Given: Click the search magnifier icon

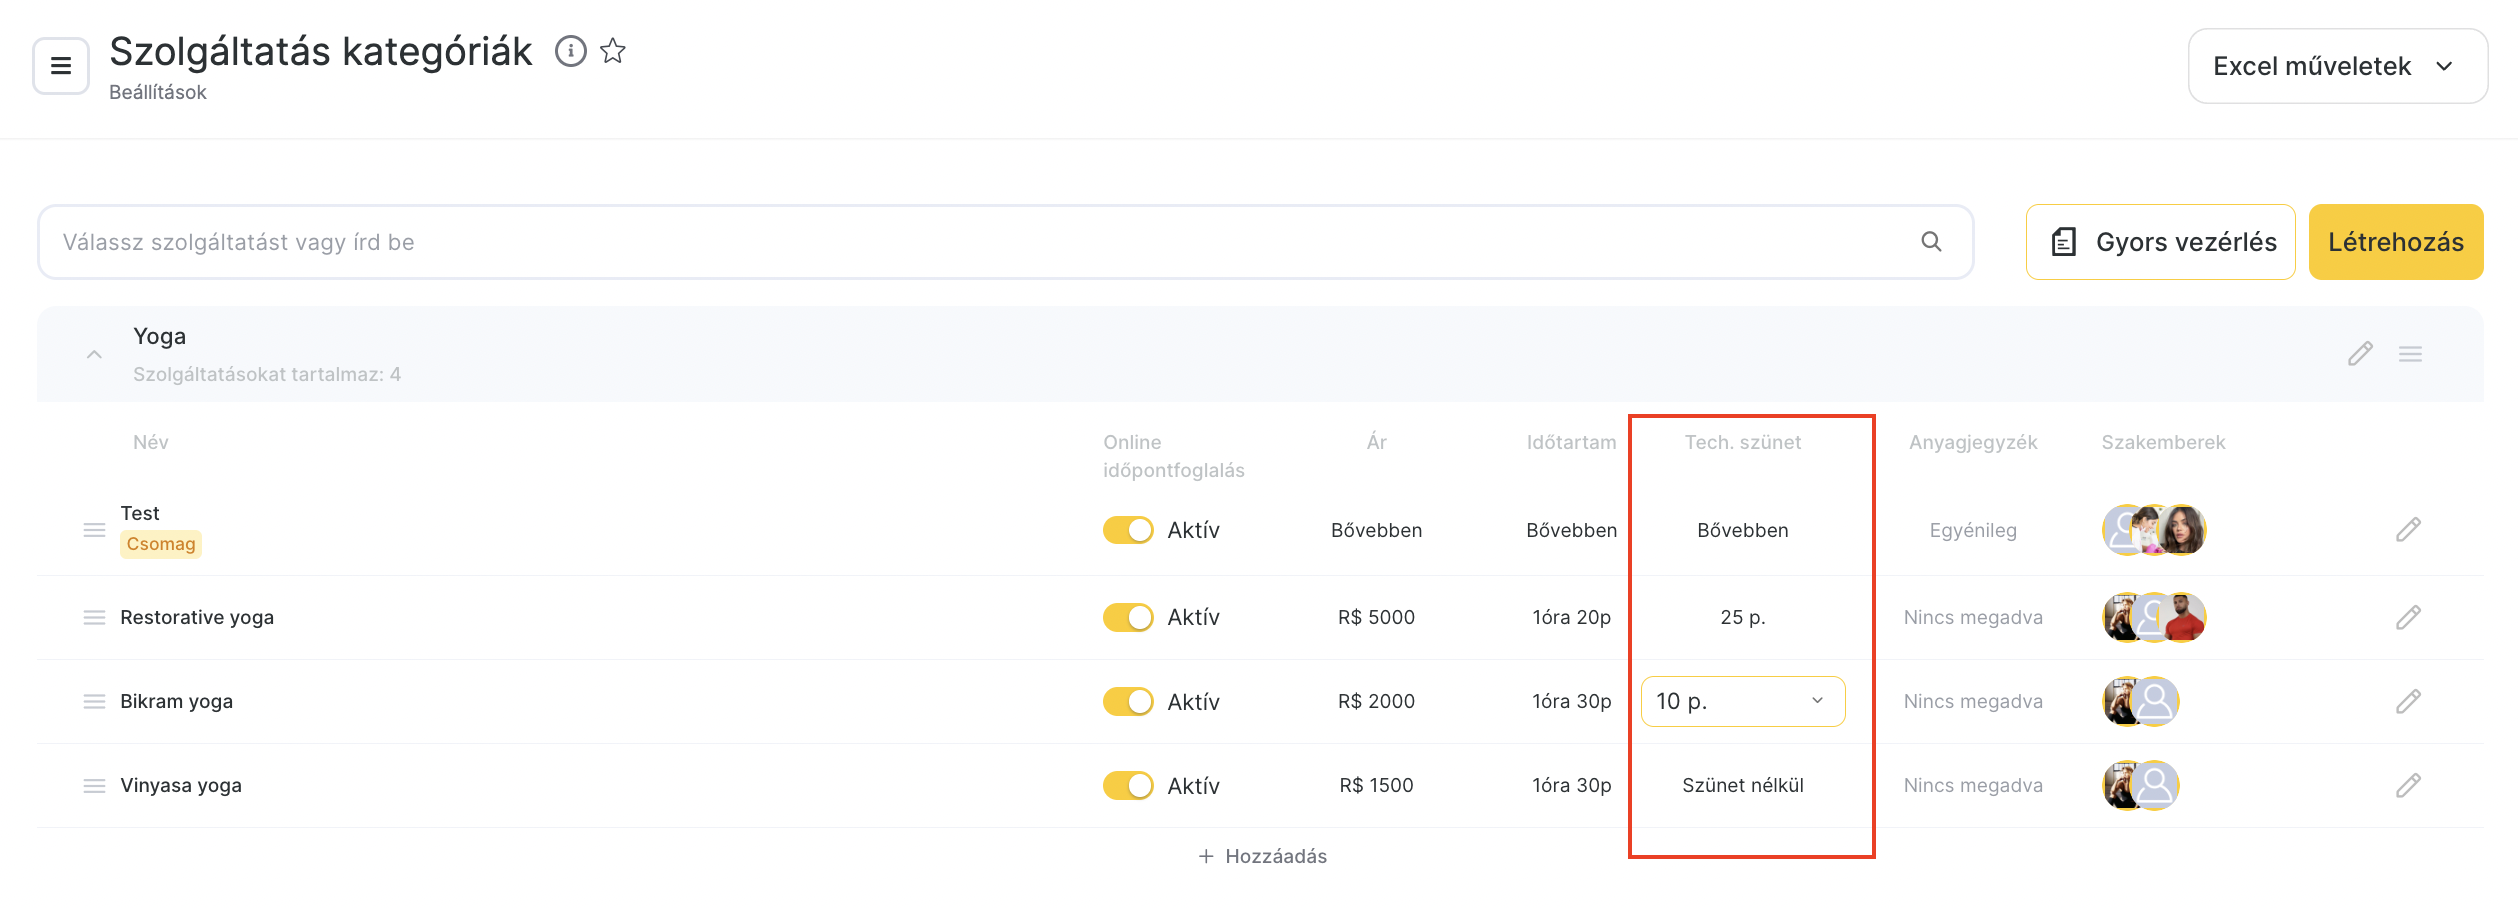Looking at the screenshot, I should point(1931,242).
